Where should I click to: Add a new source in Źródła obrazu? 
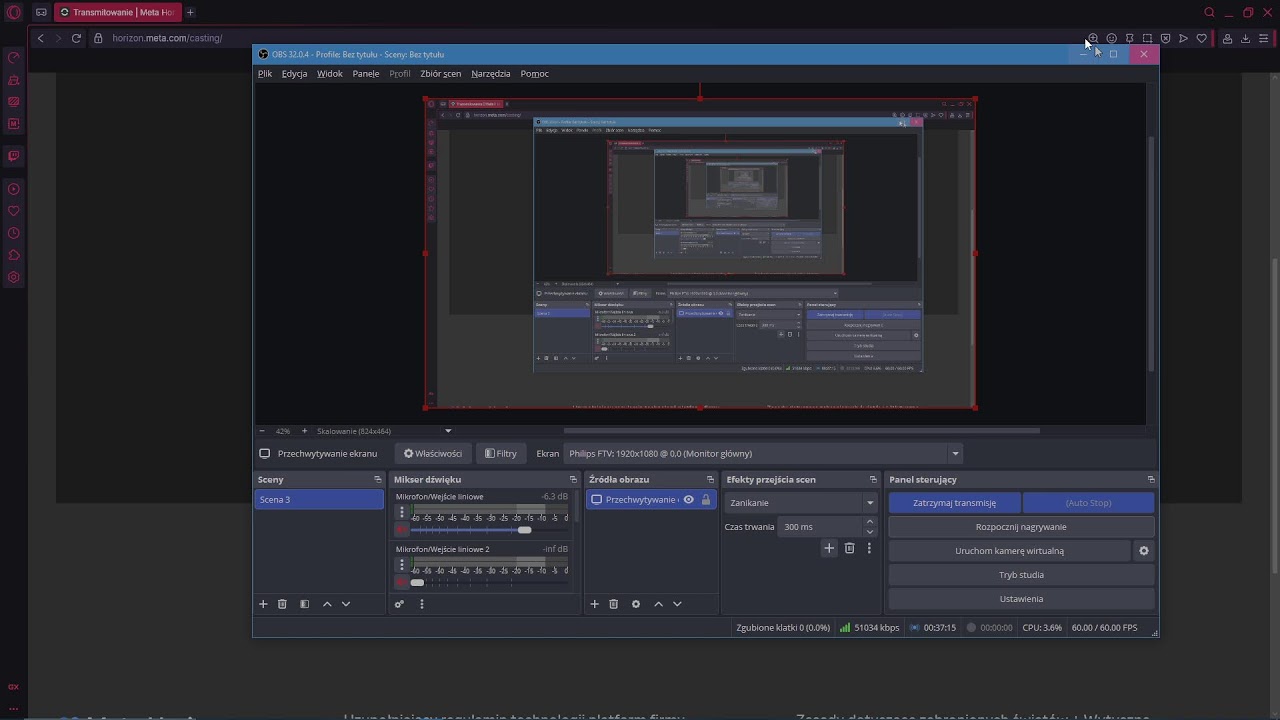pos(594,604)
